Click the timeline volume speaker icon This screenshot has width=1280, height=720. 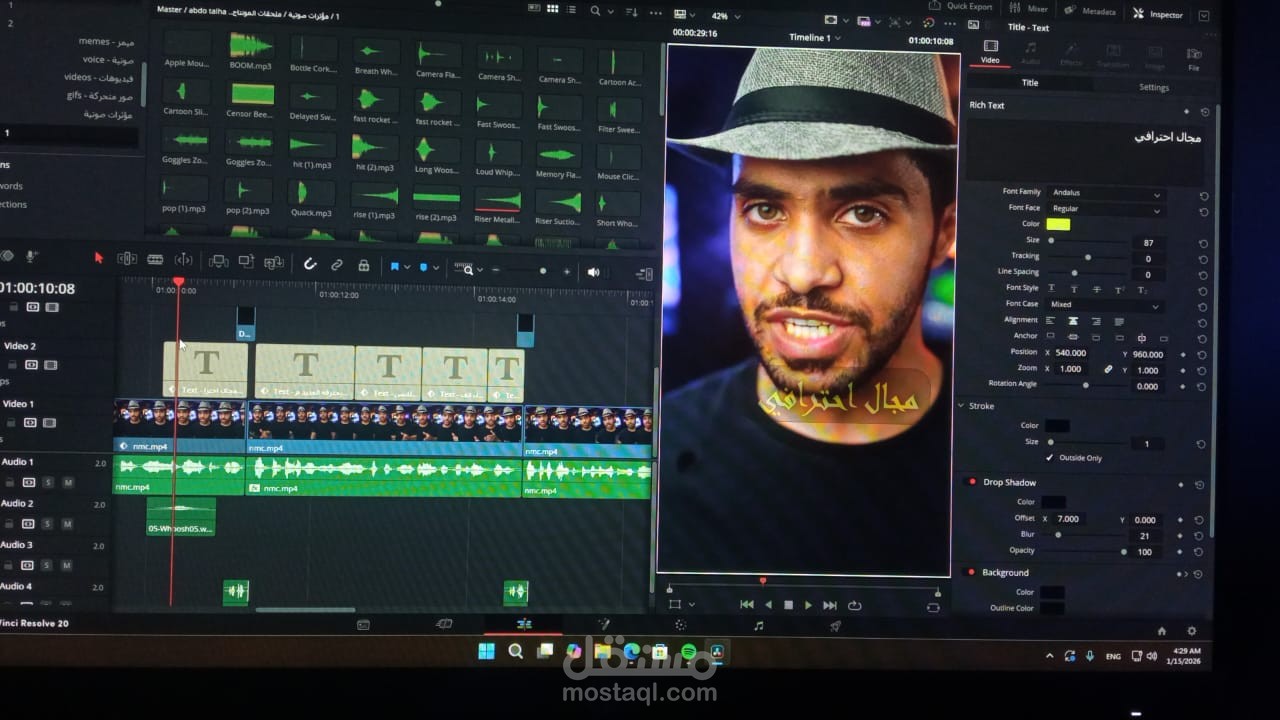(593, 272)
